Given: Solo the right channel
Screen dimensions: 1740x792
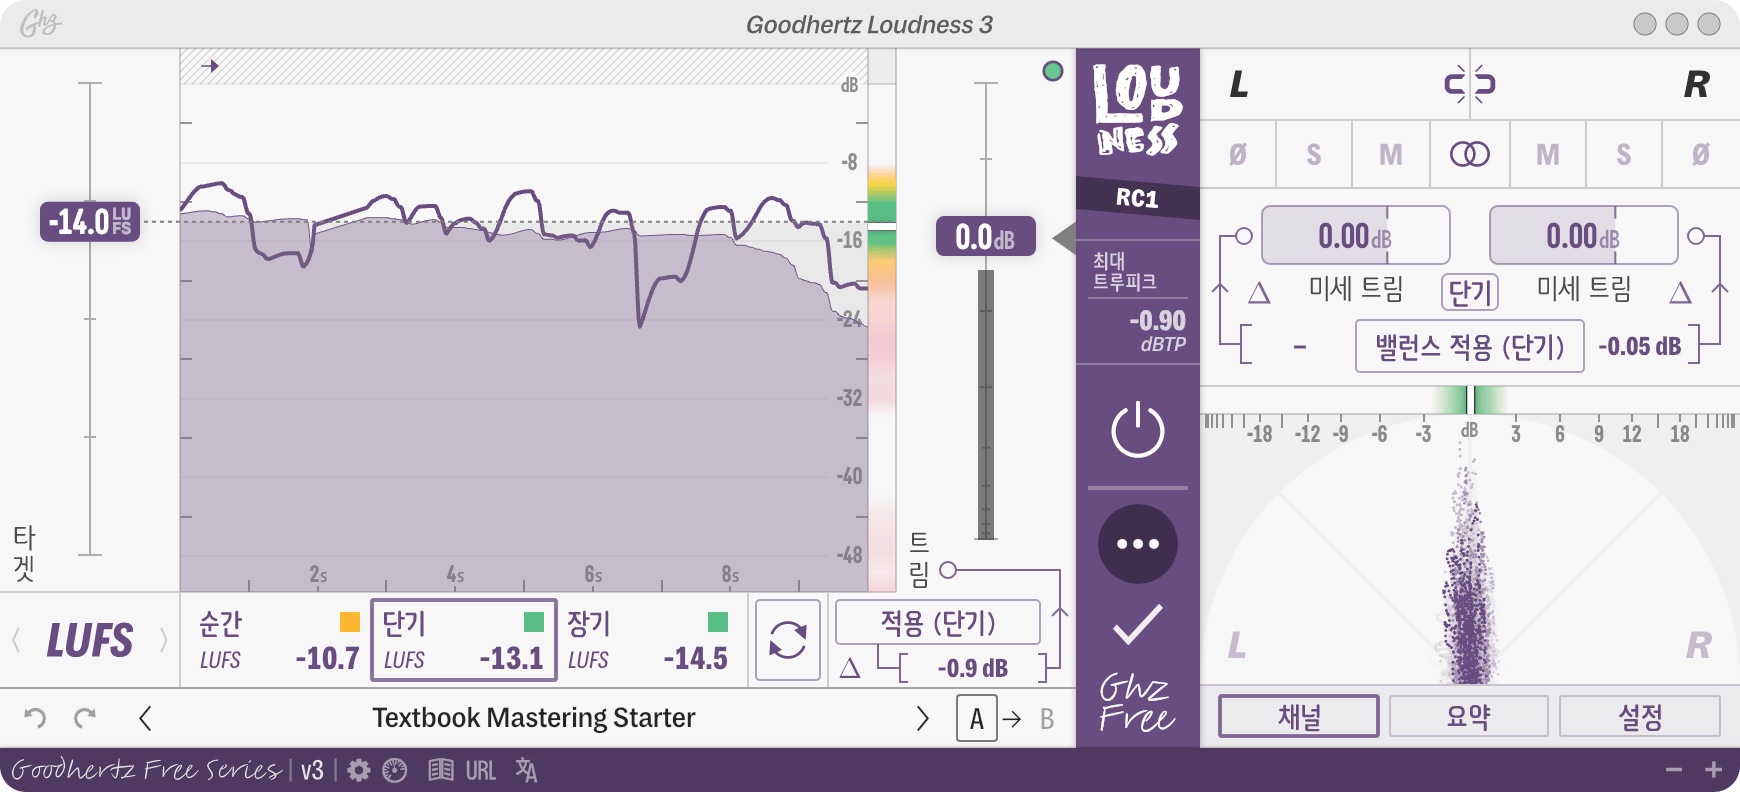Looking at the screenshot, I should click(x=1624, y=155).
